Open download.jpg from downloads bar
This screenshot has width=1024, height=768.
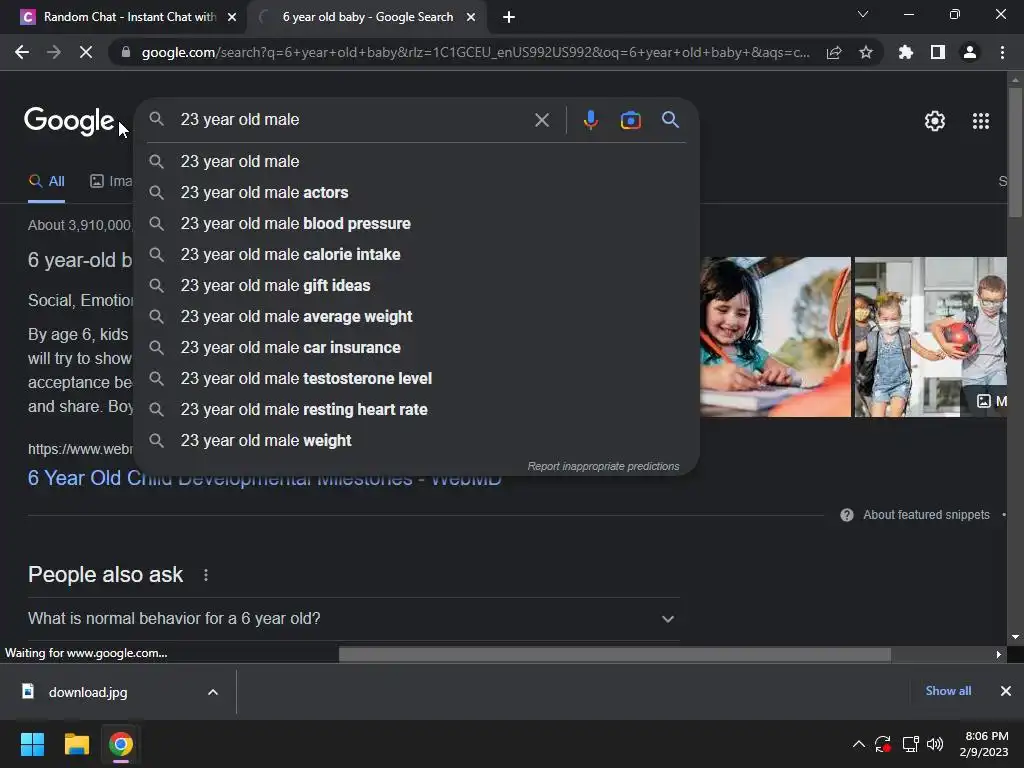88,692
